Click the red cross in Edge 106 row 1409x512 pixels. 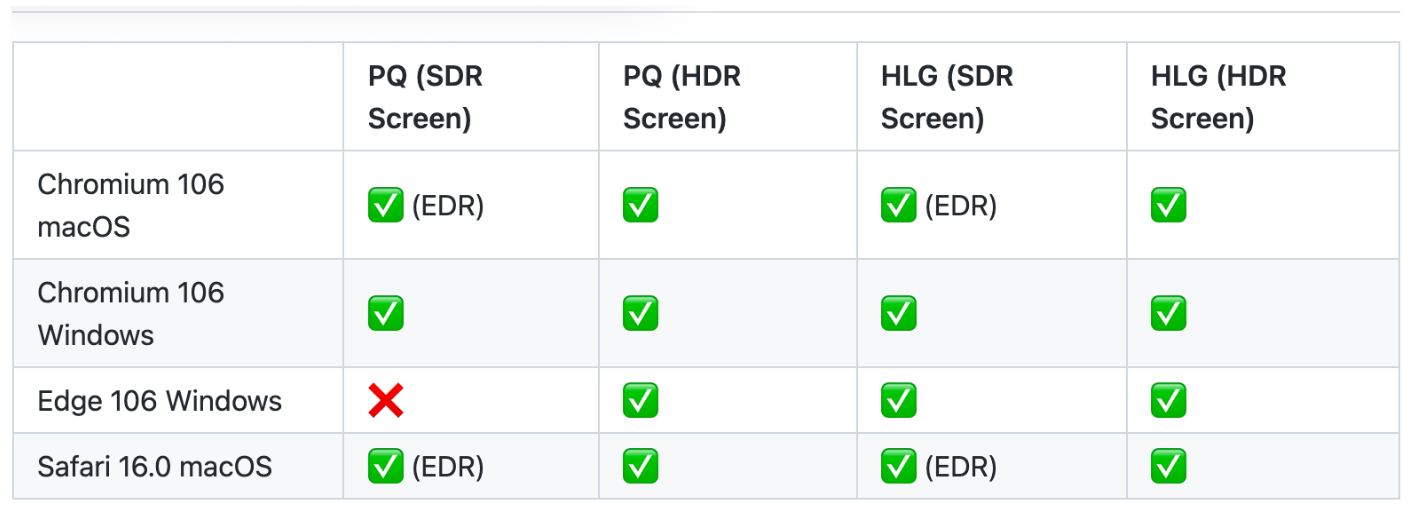386,401
